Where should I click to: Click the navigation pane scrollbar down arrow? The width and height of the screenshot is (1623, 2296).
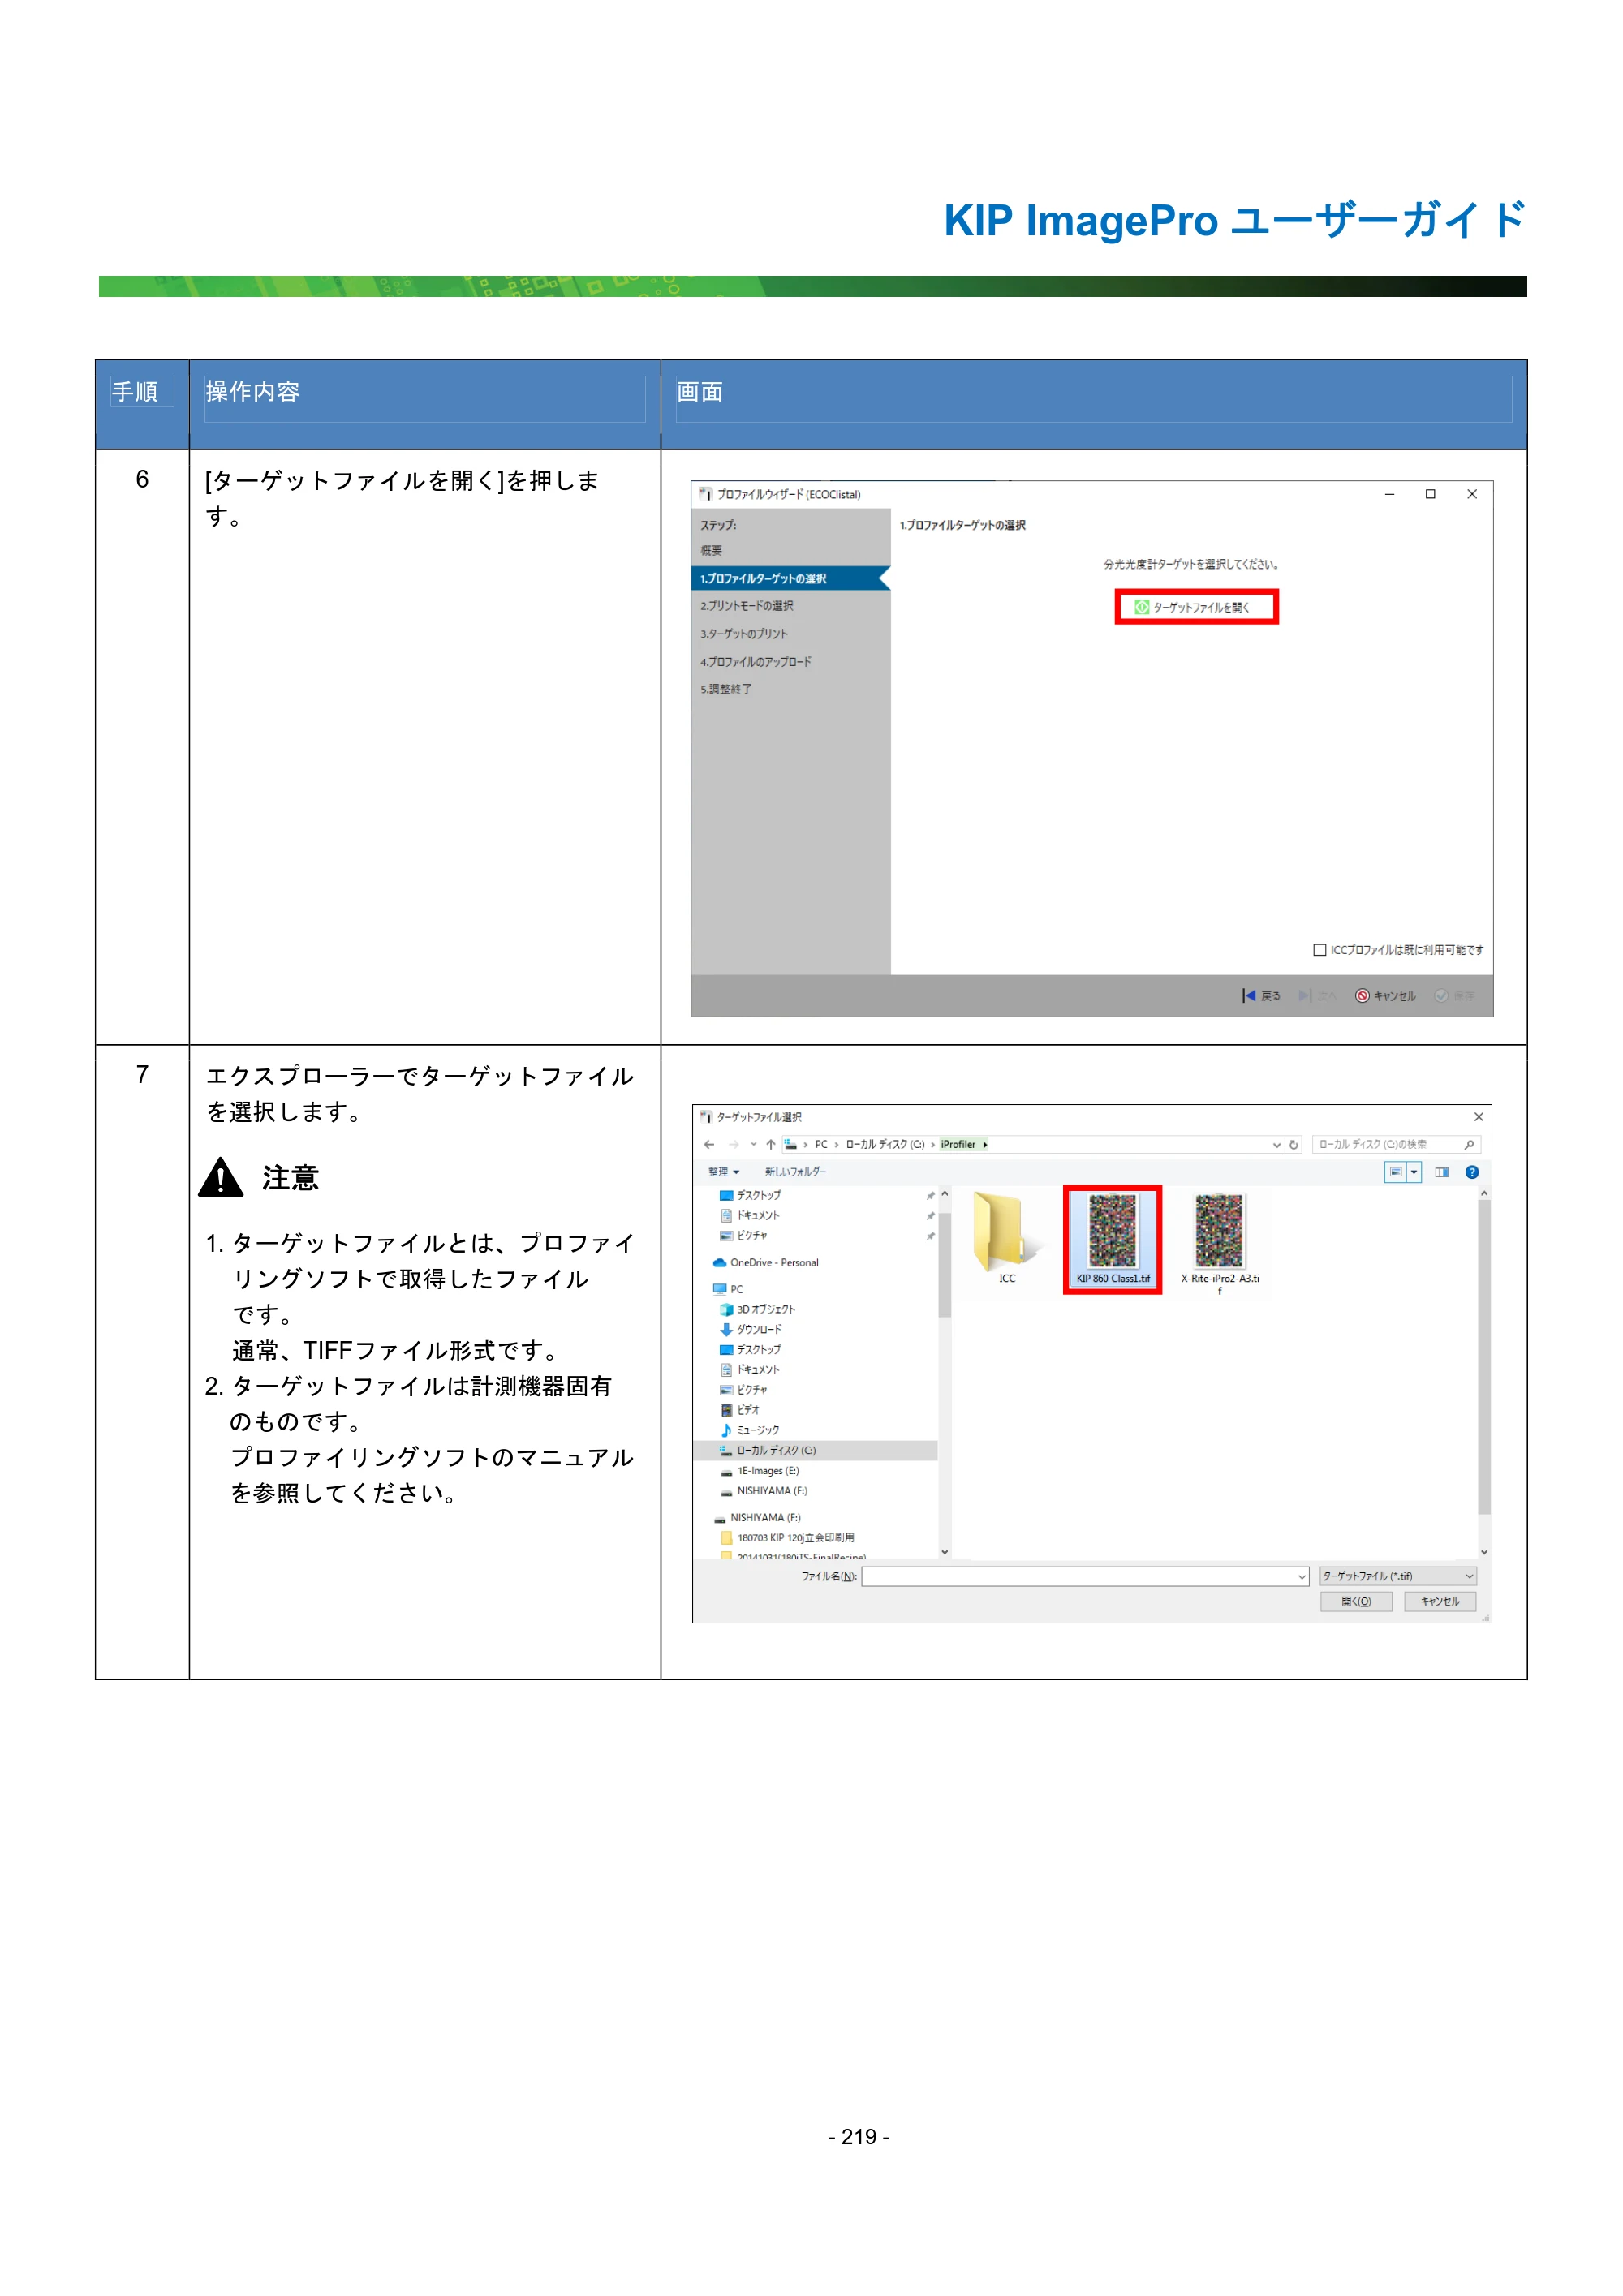tap(944, 1552)
